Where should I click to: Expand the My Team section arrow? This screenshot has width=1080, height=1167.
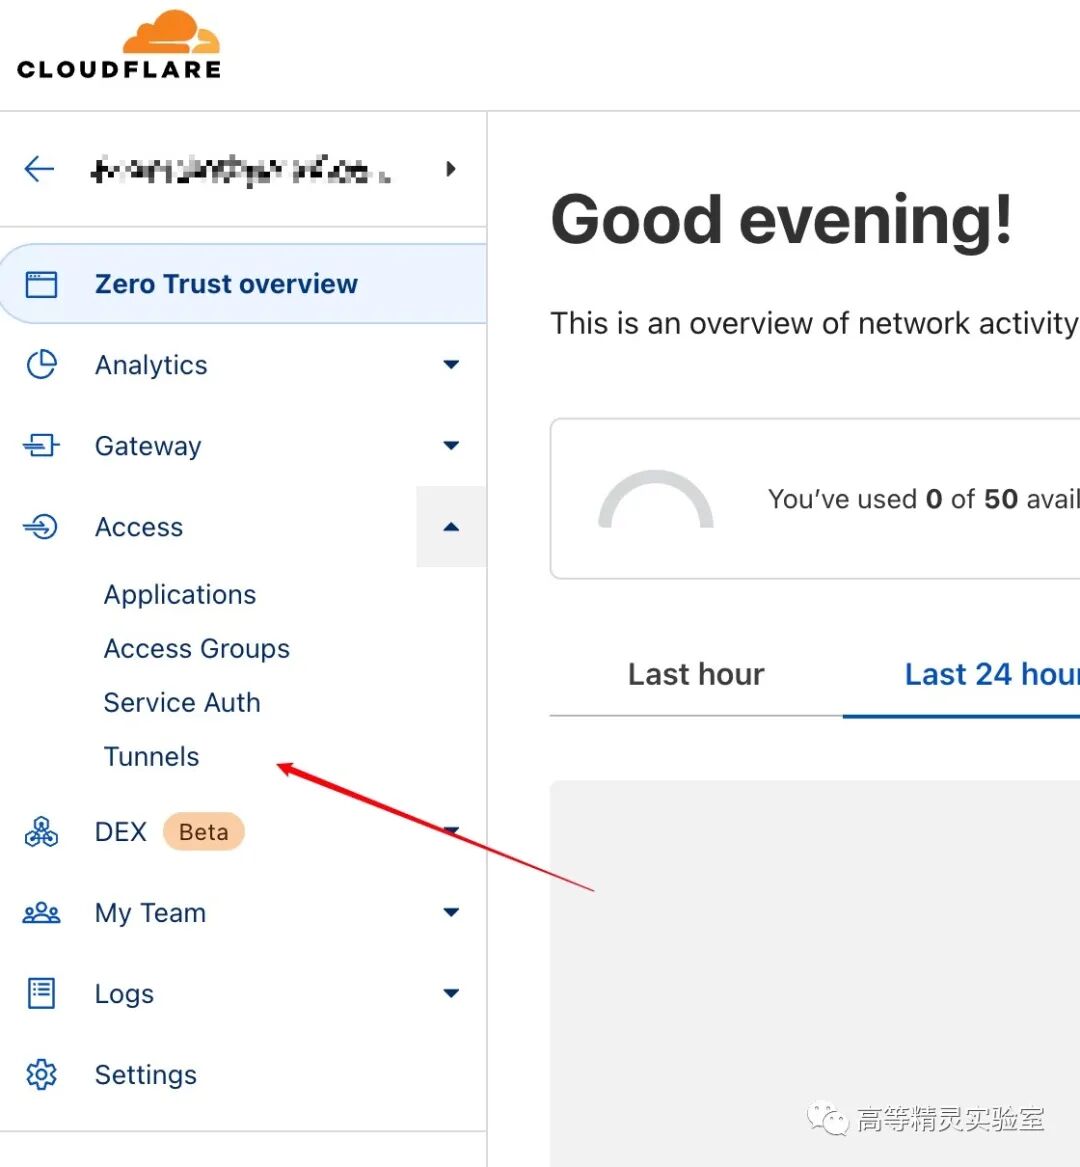tap(451, 912)
